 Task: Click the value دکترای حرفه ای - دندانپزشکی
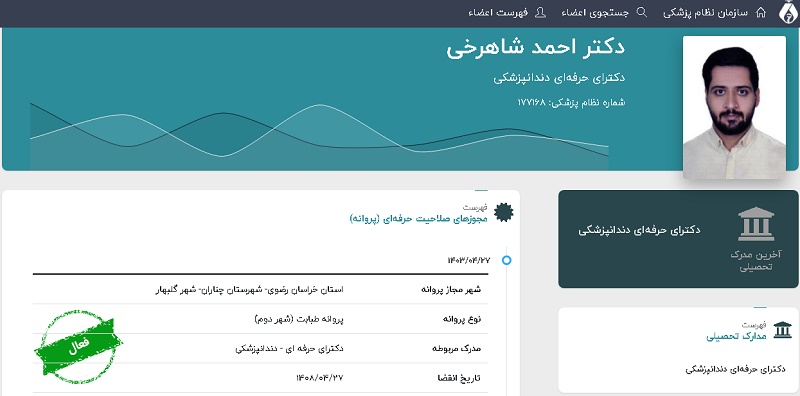(x=289, y=349)
